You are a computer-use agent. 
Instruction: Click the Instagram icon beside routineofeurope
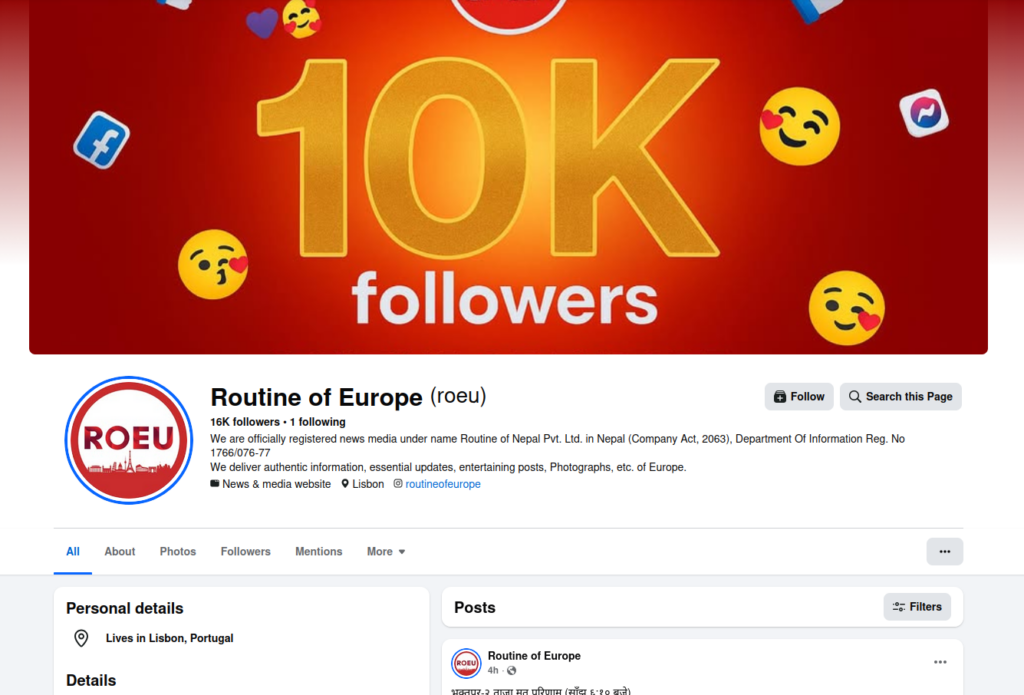click(397, 484)
